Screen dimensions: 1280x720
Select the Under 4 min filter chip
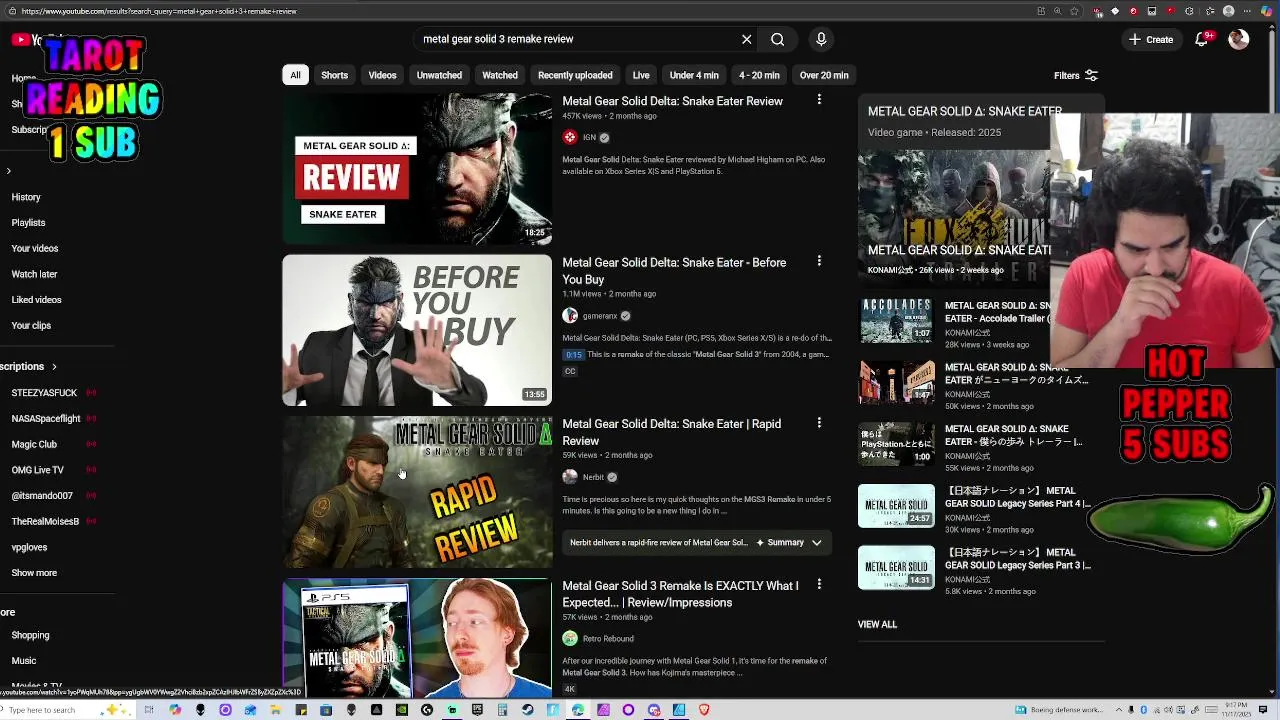click(694, 75)
